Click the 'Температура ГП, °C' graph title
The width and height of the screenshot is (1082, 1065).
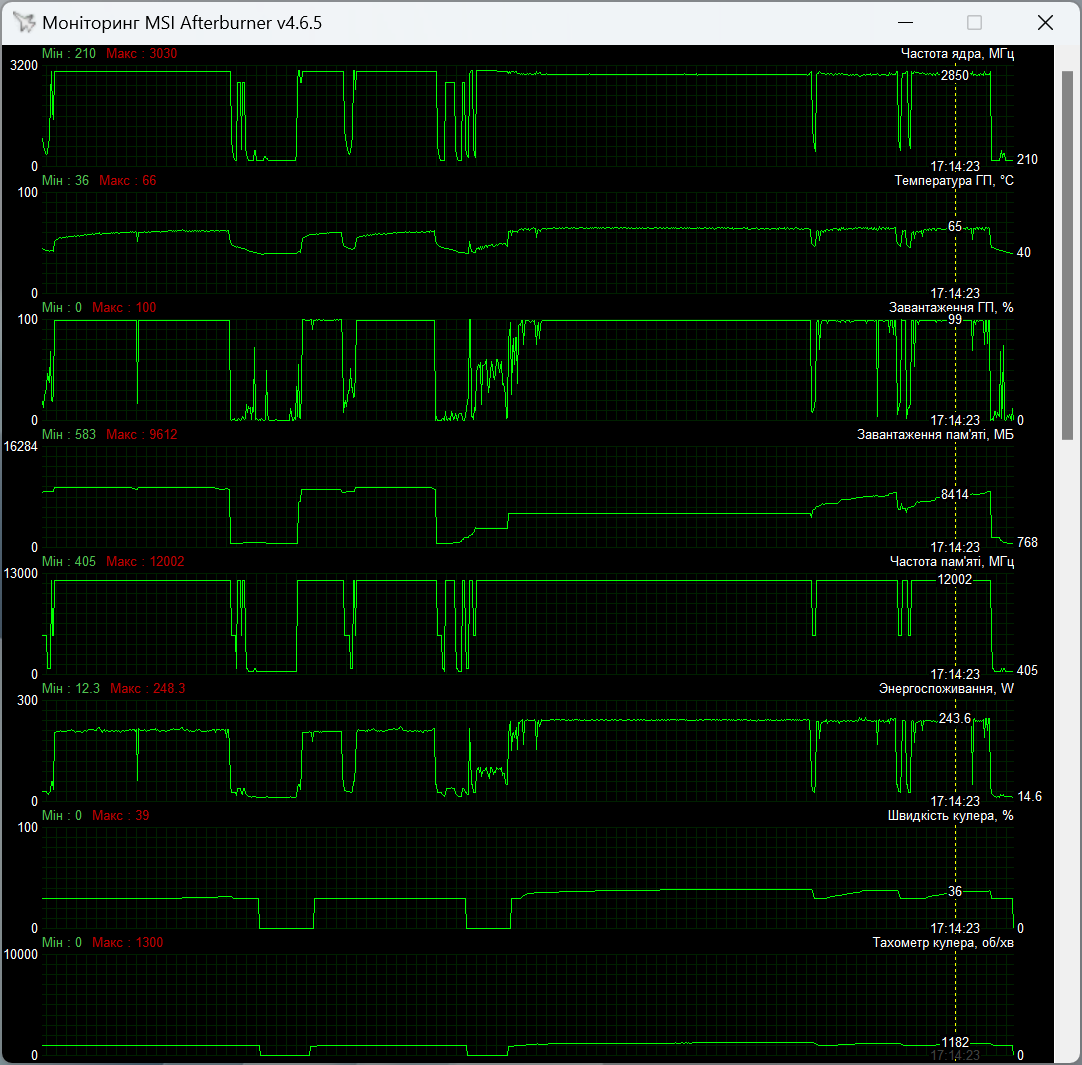click(x=954, y=181)
